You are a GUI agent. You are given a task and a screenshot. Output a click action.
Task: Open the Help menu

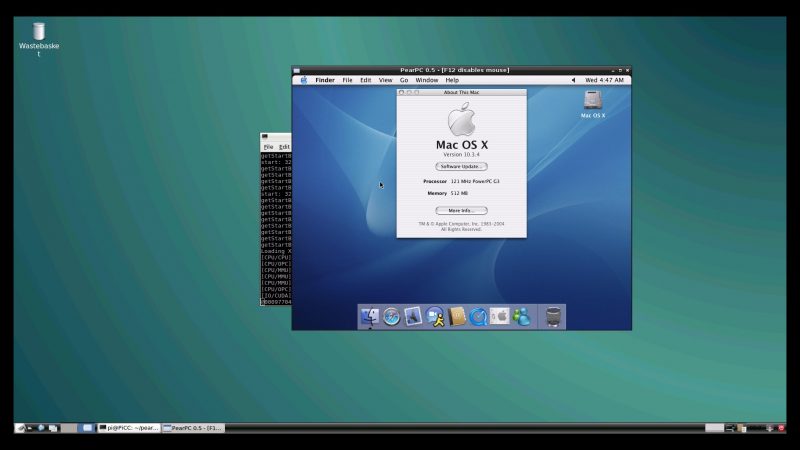(452, 80)
